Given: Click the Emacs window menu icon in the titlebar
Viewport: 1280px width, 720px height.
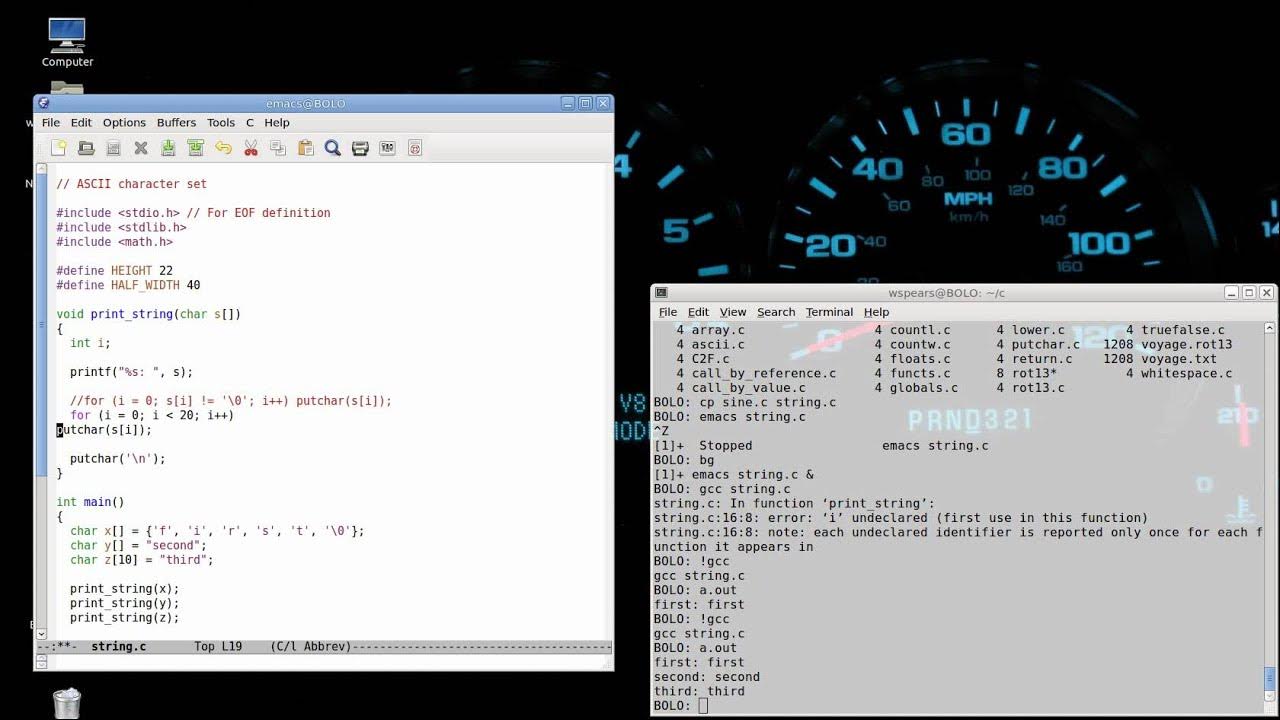Looking at the screenshot, I should 43,103.
